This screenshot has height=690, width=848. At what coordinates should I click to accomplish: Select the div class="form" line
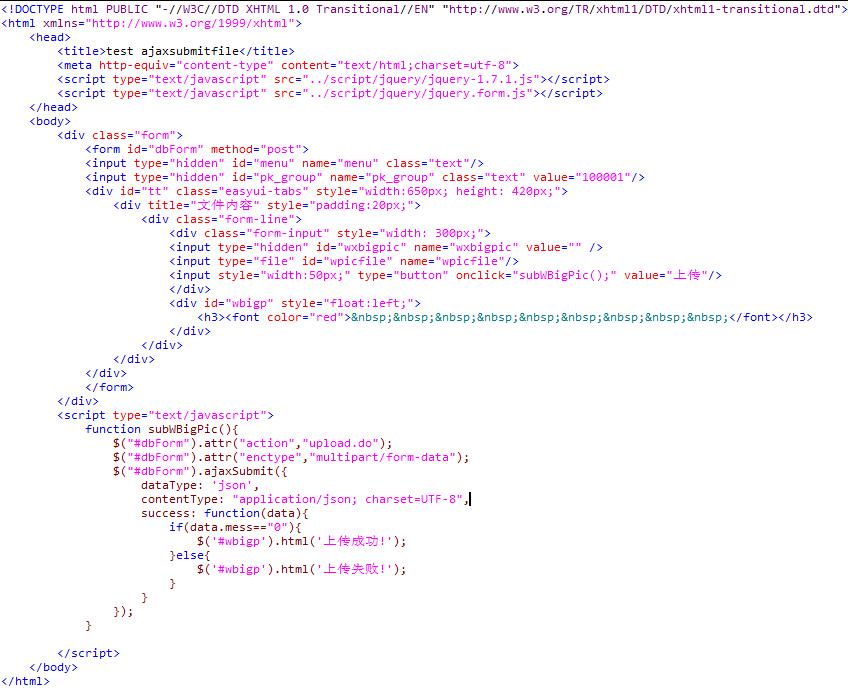pyautogui.click(x=120, y=135)
